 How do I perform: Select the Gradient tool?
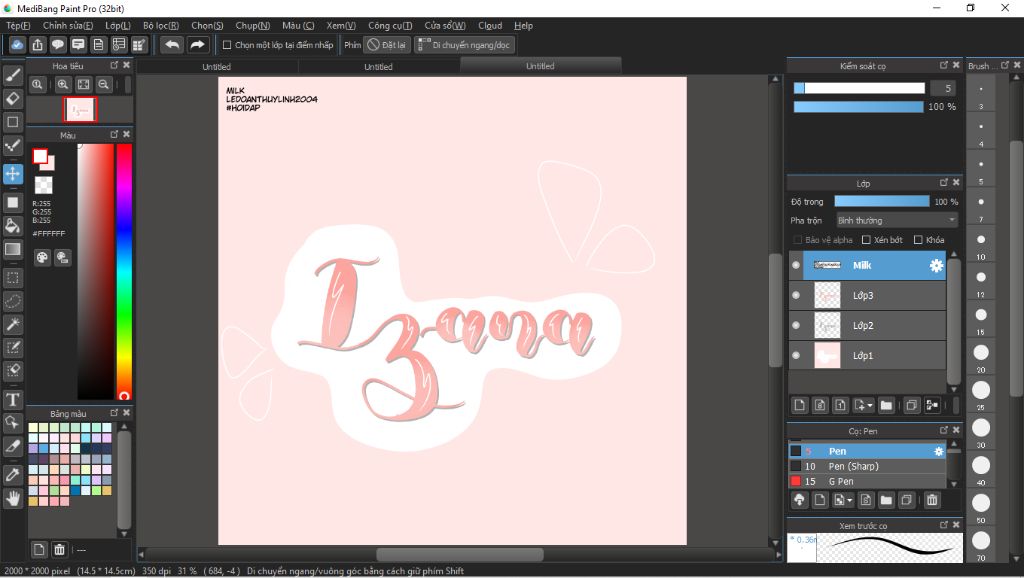coord(12,249)
